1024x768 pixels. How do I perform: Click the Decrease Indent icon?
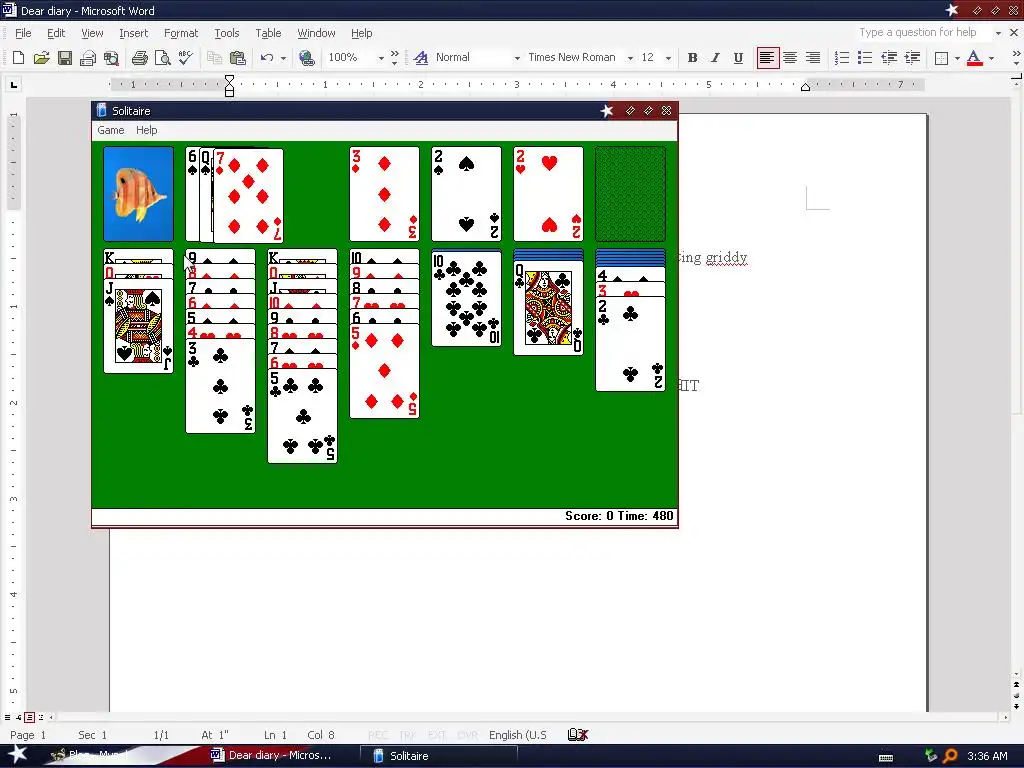889,57
